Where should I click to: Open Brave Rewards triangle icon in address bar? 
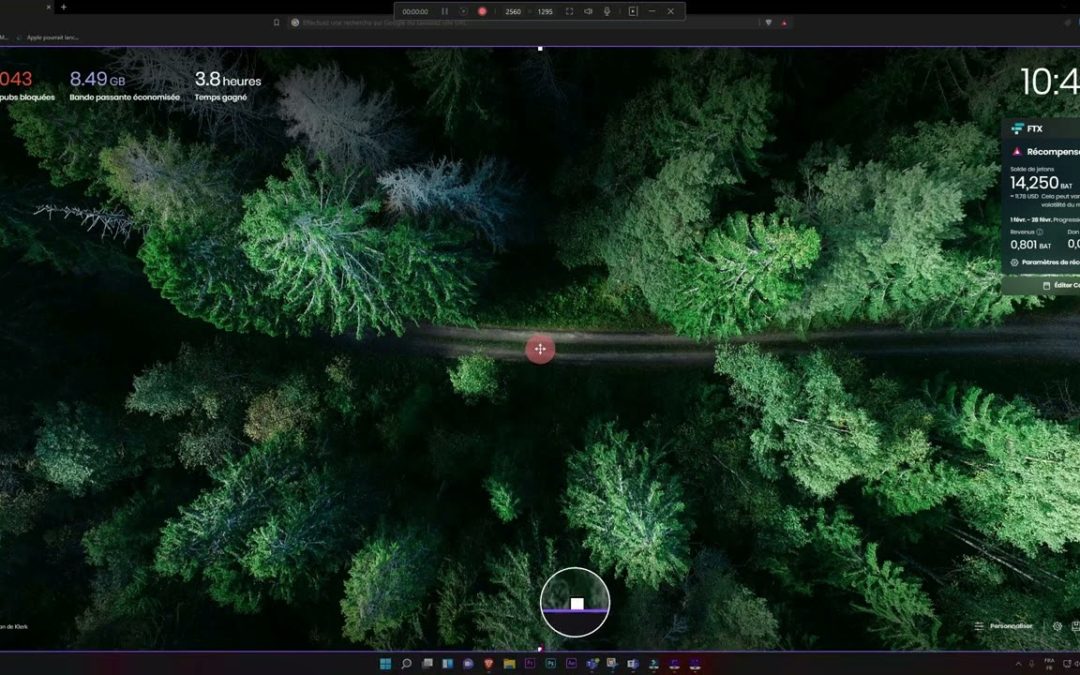point(784,23)
